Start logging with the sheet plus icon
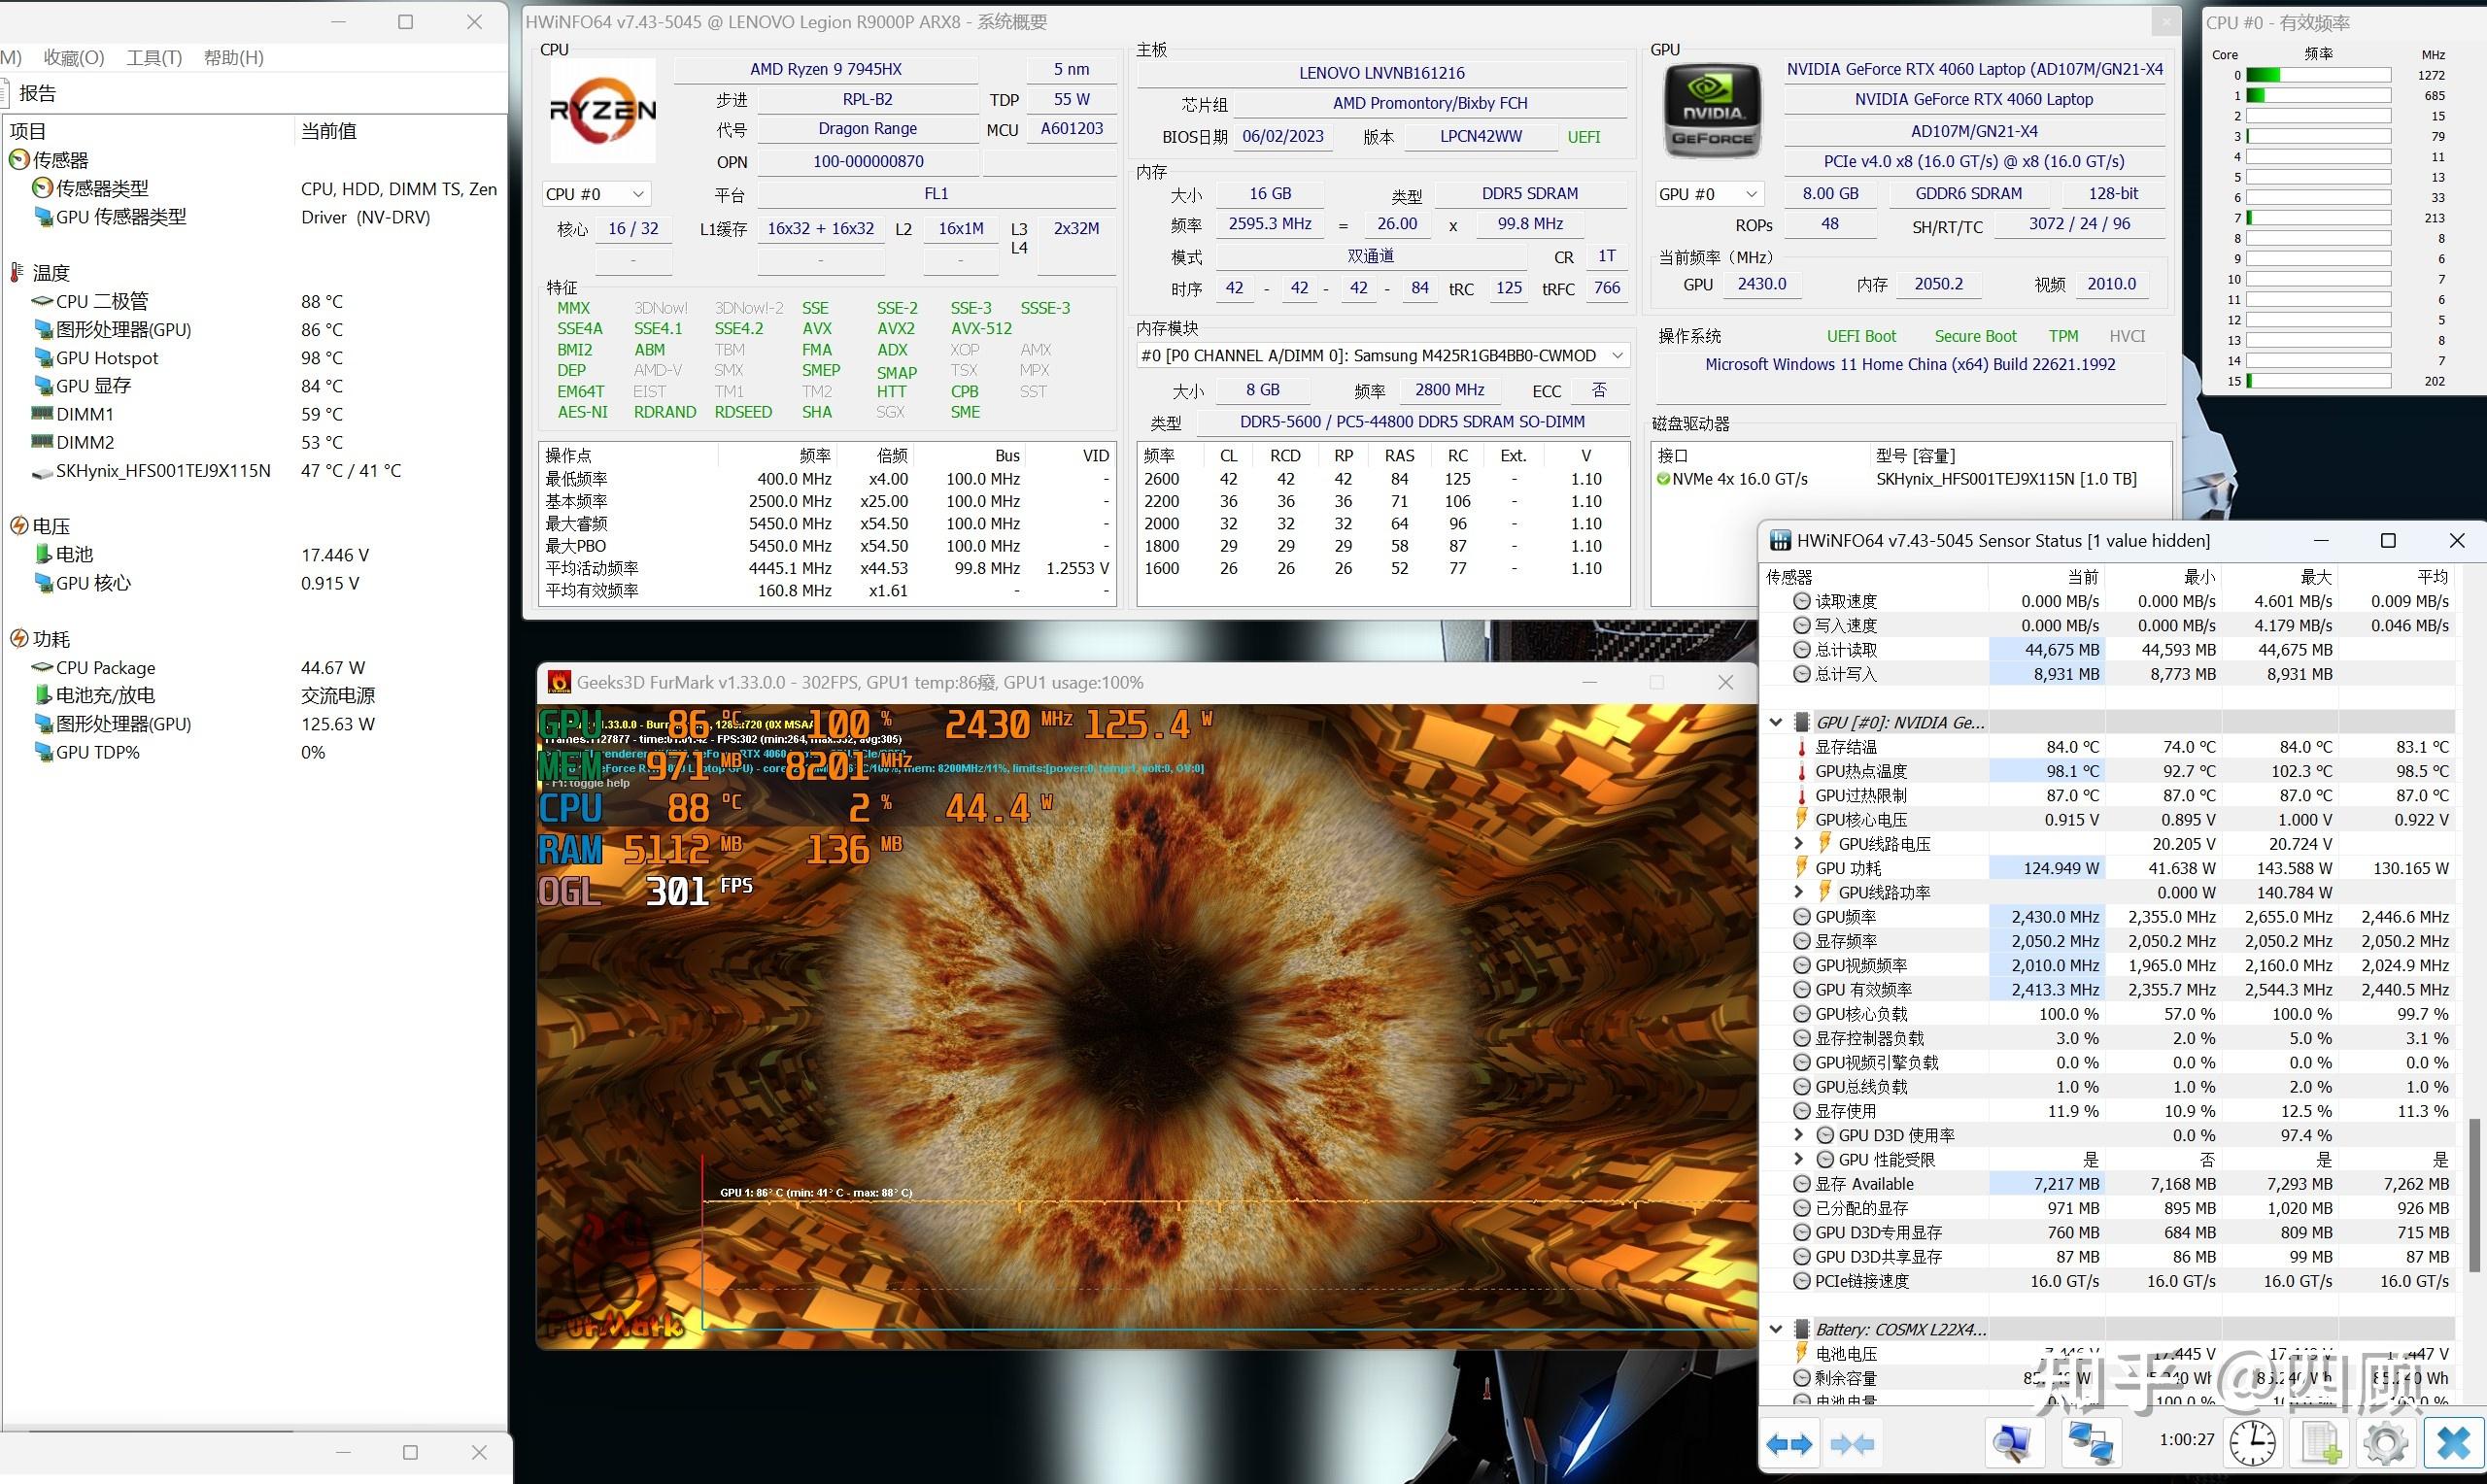Screen dimensions: 2487x1484 click(2320, 1443)
